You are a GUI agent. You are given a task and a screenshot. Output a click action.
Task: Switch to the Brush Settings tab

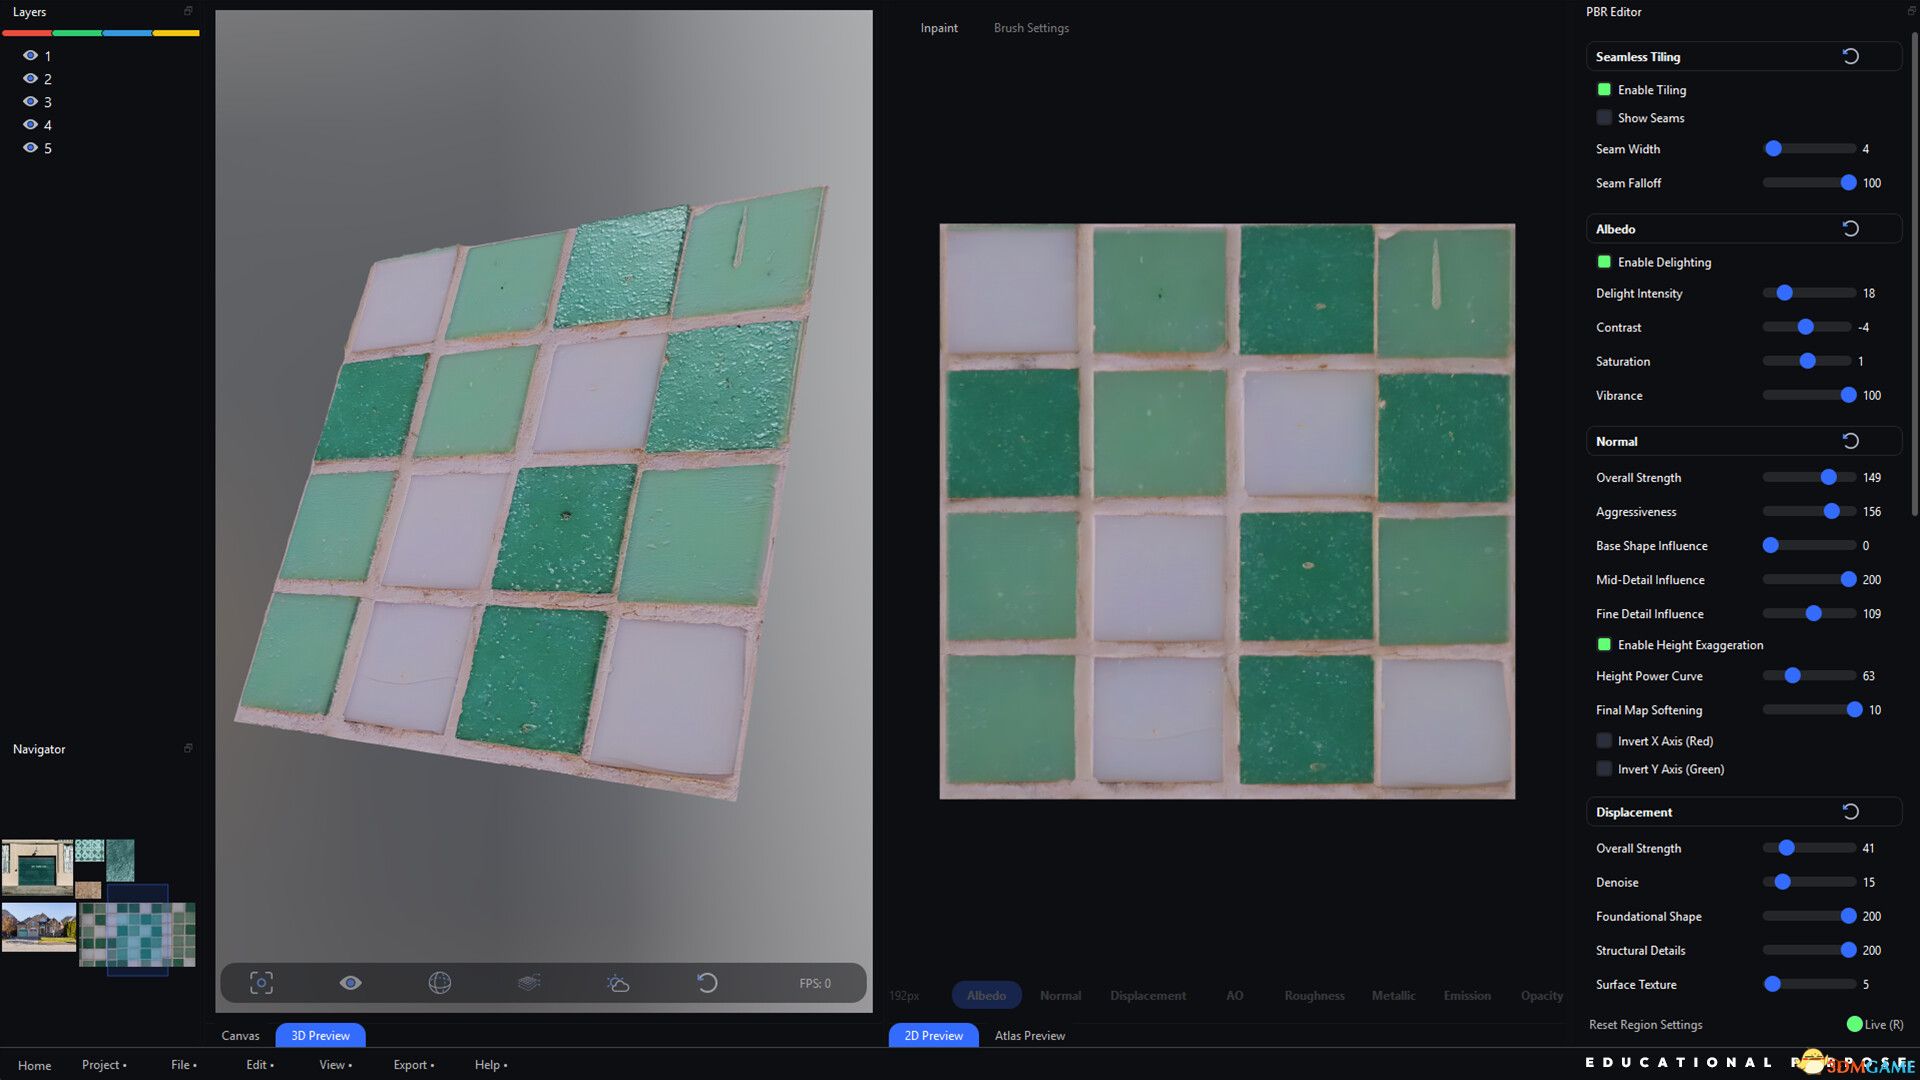(x=1030, y=27)
